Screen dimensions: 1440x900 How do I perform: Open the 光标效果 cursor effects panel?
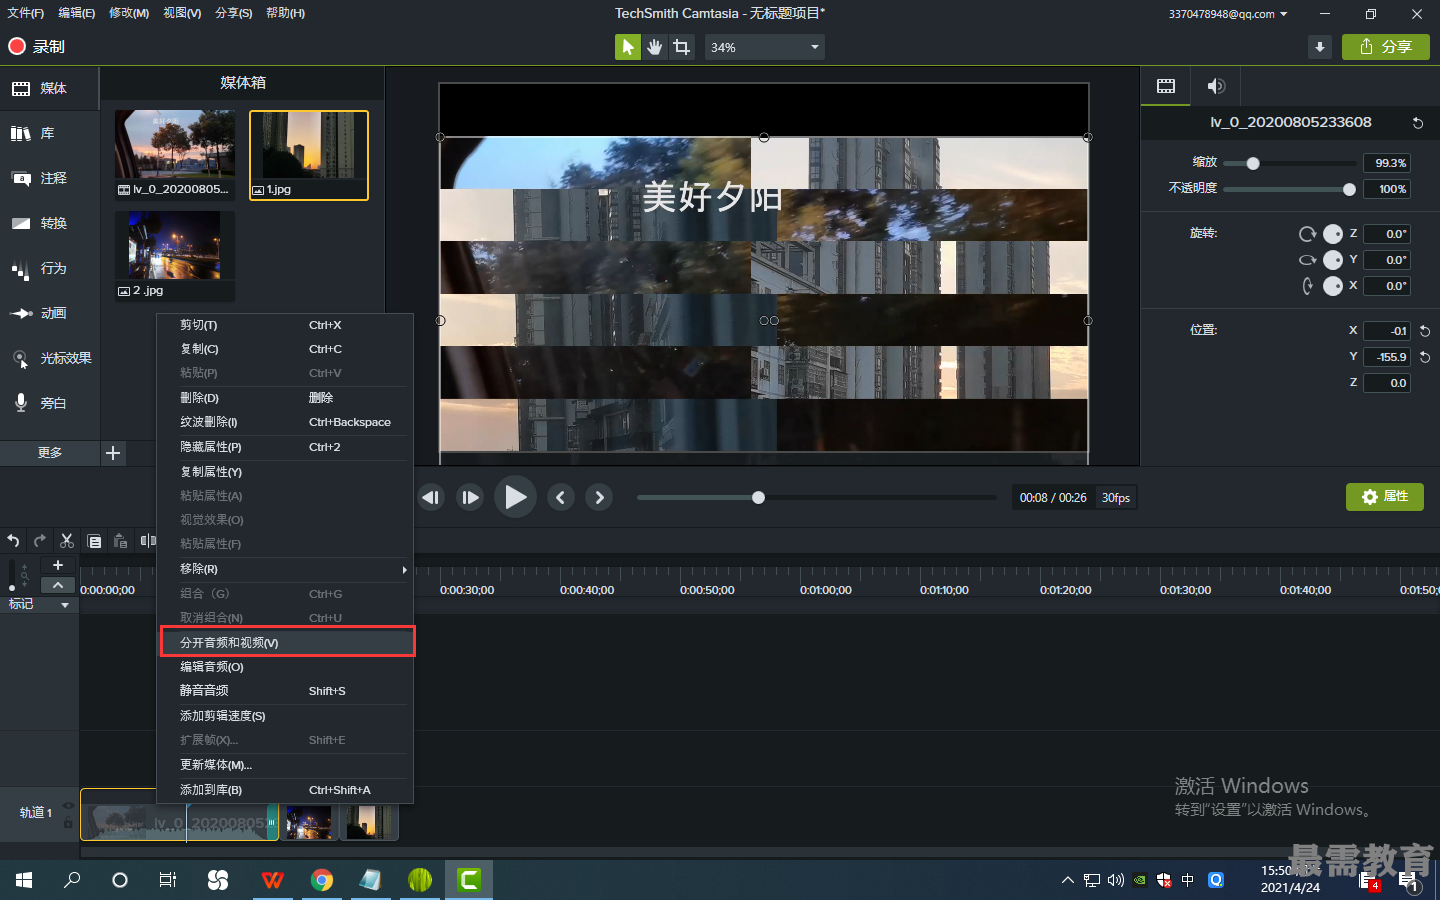click(50, 359)
